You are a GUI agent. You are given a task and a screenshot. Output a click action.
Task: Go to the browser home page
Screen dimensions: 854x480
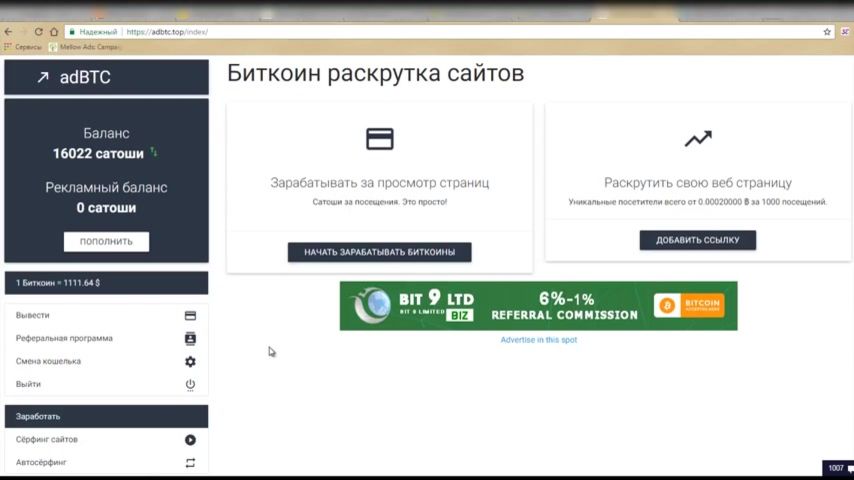tap(54, 32)
